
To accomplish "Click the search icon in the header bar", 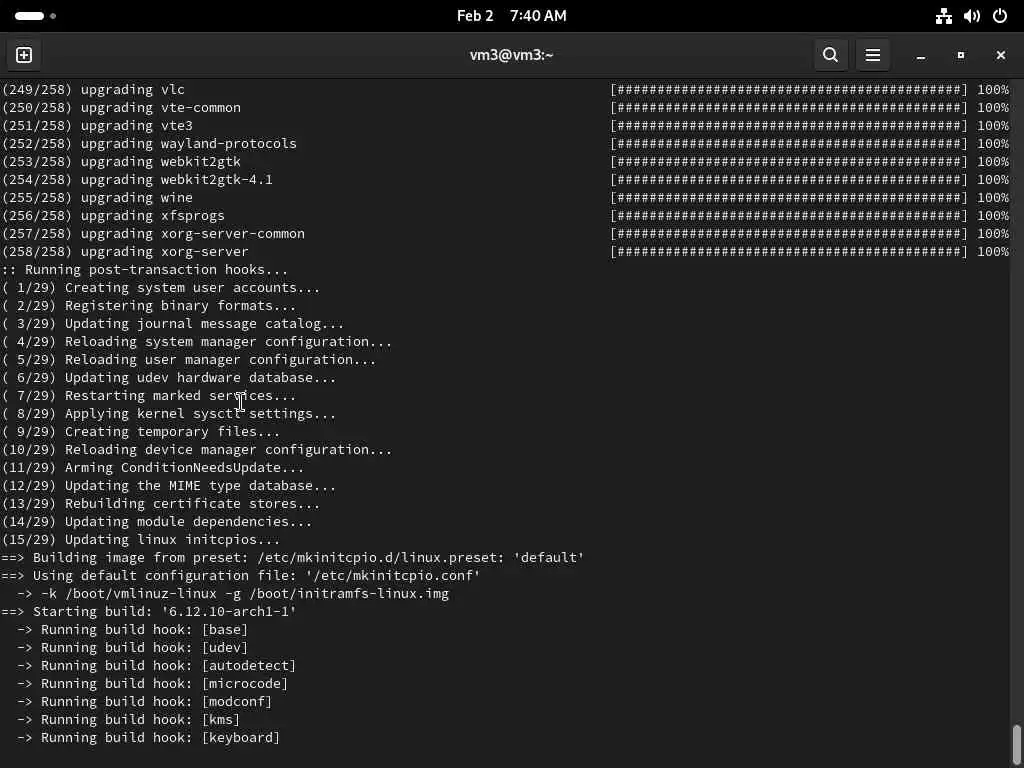I will [x=830, y=55].
